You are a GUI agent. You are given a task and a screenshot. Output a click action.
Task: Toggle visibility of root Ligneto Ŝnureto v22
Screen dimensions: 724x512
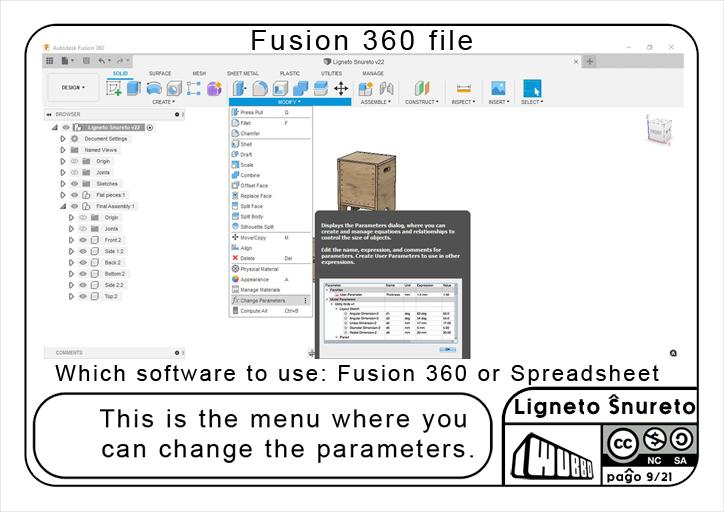[66, 127]
